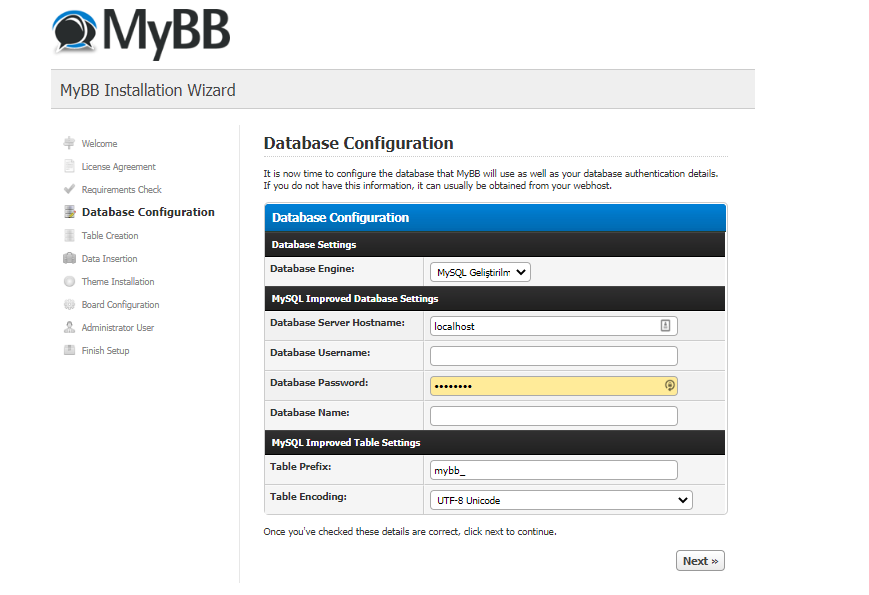Click the Table Prefix label

[x=300, y=466]
